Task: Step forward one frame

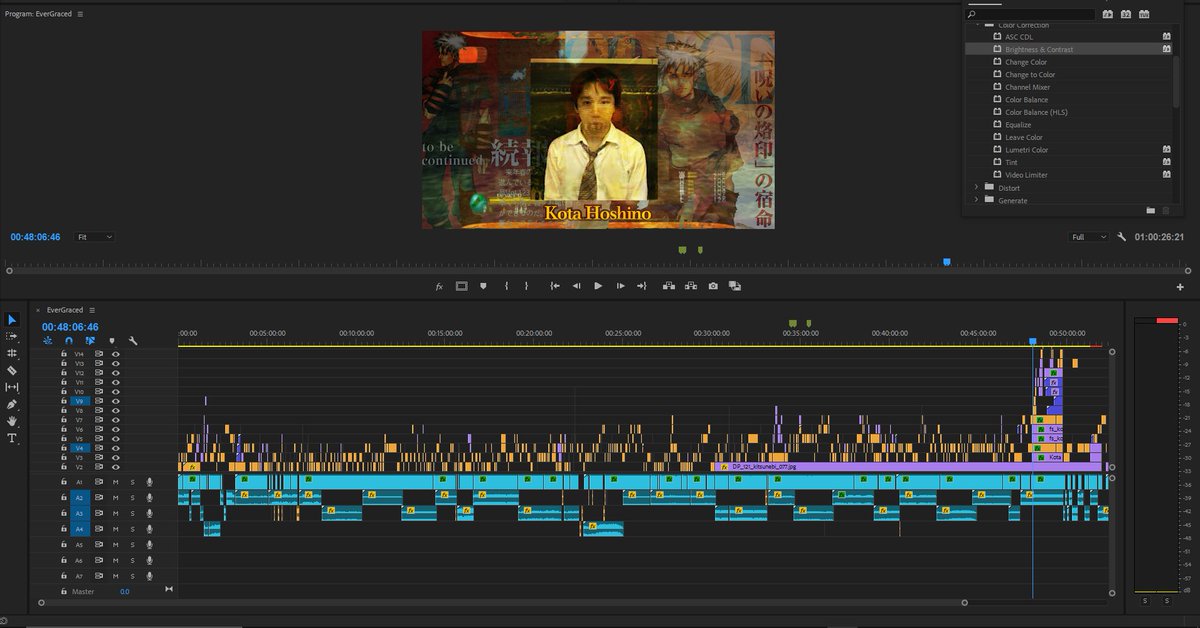Action: 620,286
